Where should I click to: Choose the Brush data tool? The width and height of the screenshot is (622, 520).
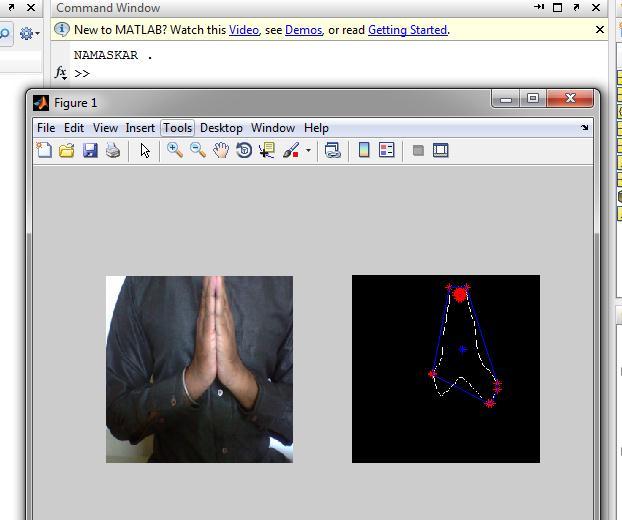pyautogui.click(x=291, y=151)
